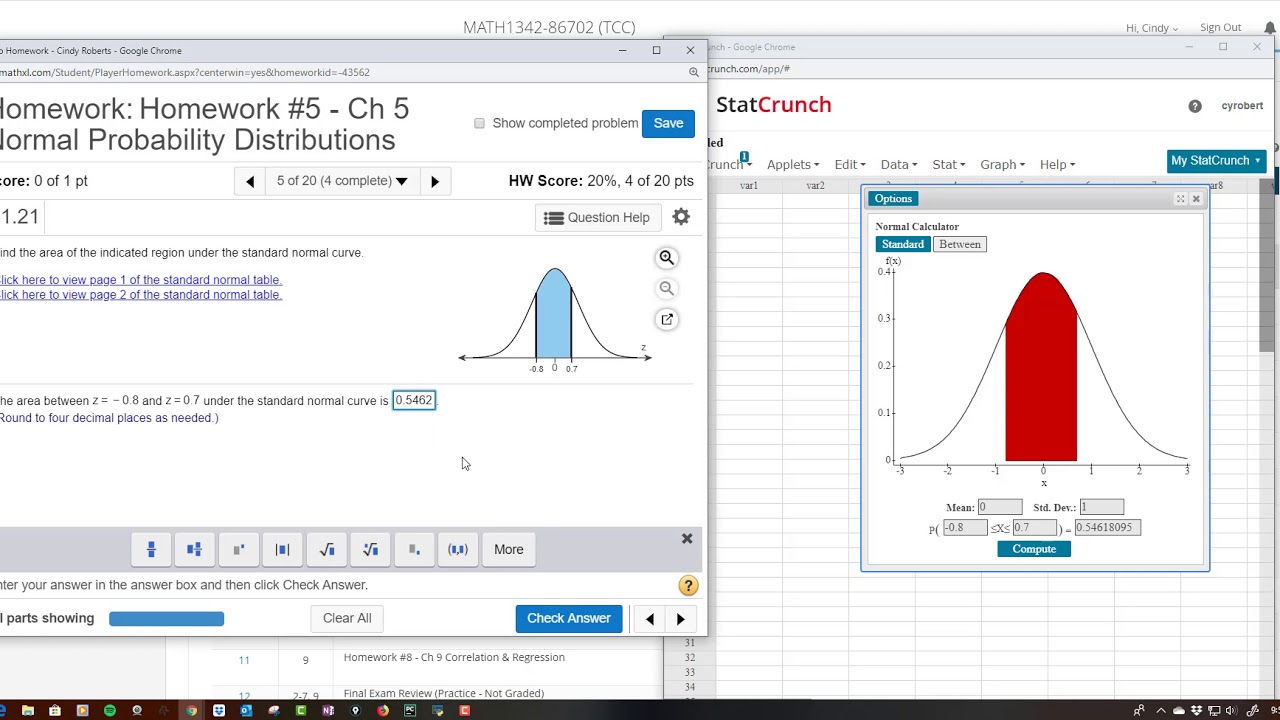Expand the Data menu in StatCrunch

(898, 164)
